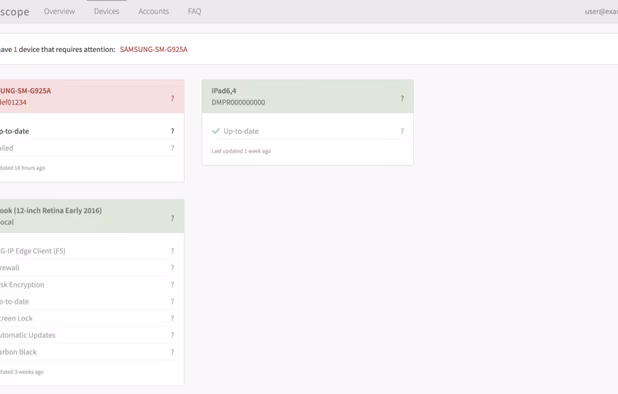Click the MacBook 'updated 3 weeks ago' text
The image size is (618, 394).
pyautogui.click(x=22, y=372)
